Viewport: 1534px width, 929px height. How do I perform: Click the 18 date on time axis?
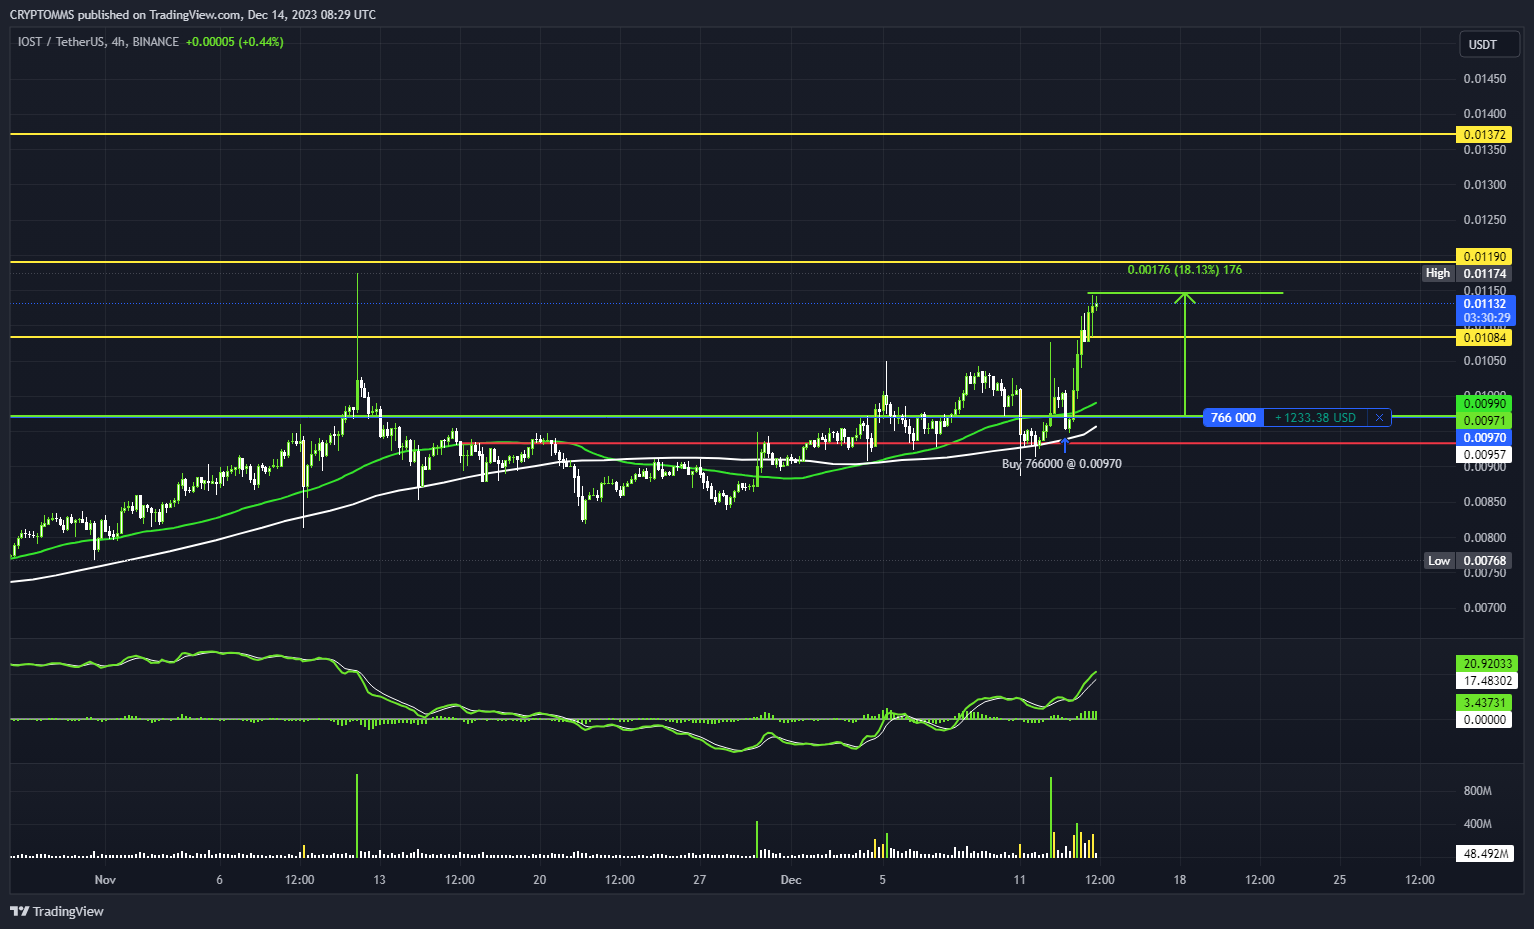(1180, 880)
